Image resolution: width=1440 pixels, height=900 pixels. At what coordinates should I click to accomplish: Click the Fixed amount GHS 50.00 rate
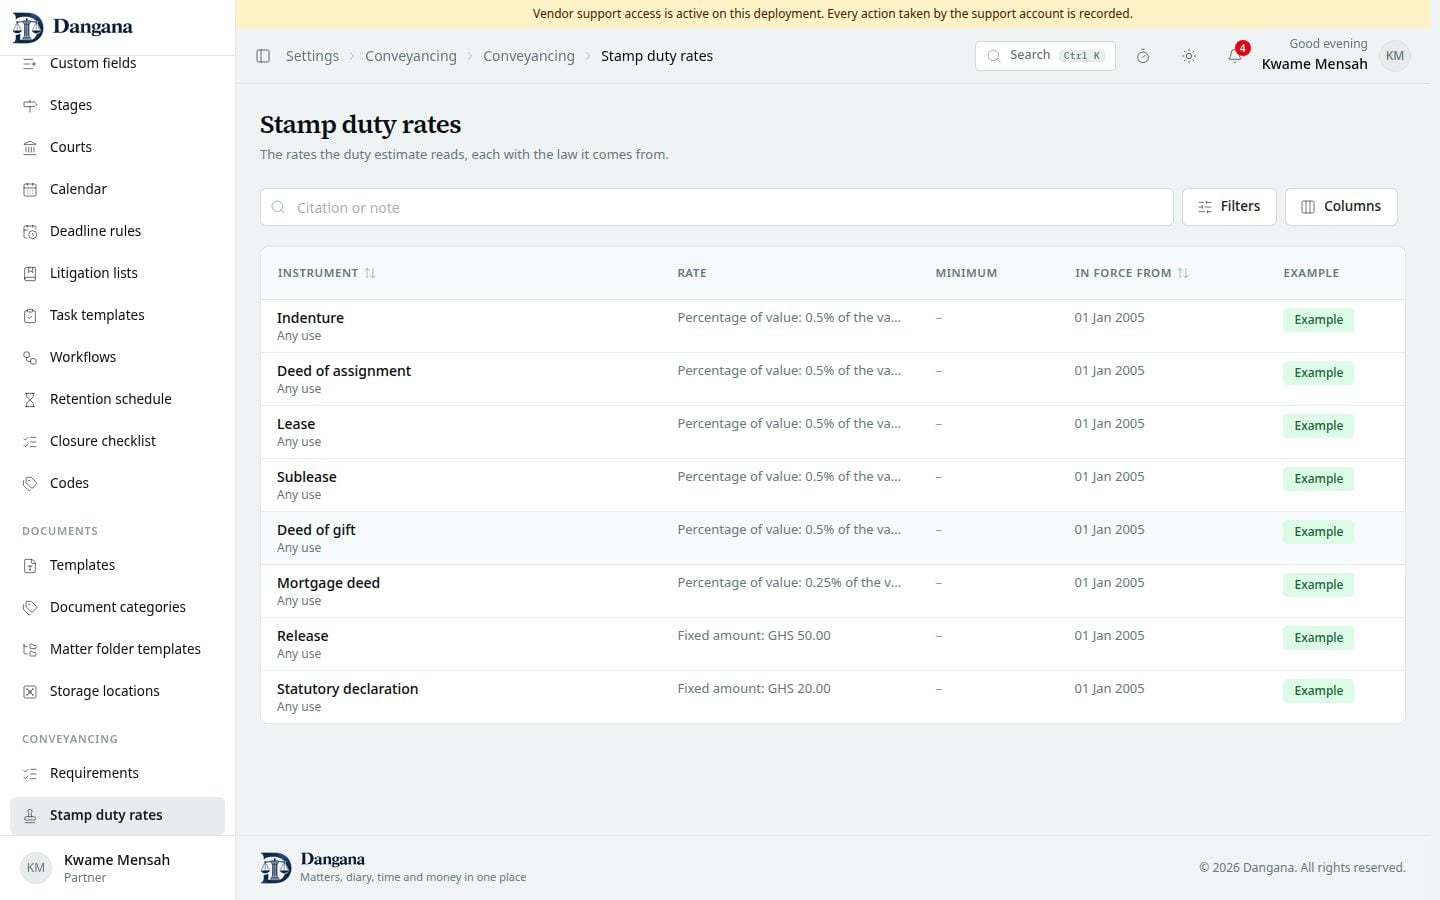[754, 636]
